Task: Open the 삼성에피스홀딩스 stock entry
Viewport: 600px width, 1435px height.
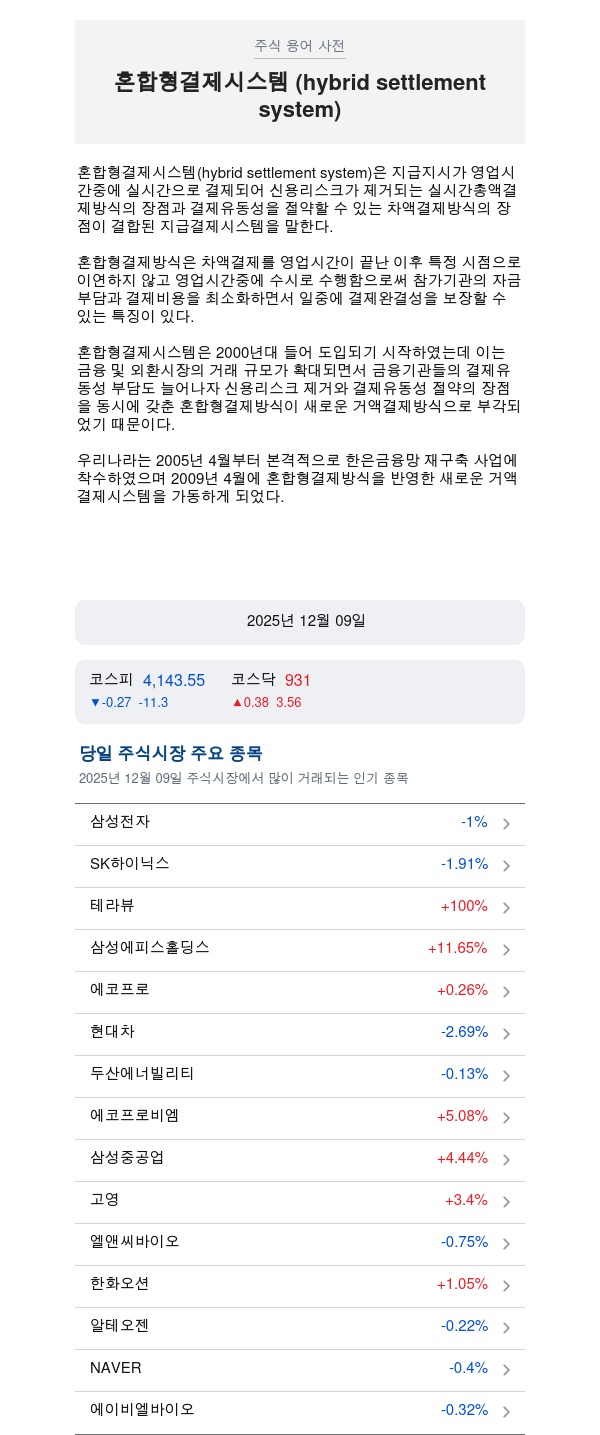Action: [150, 948]
